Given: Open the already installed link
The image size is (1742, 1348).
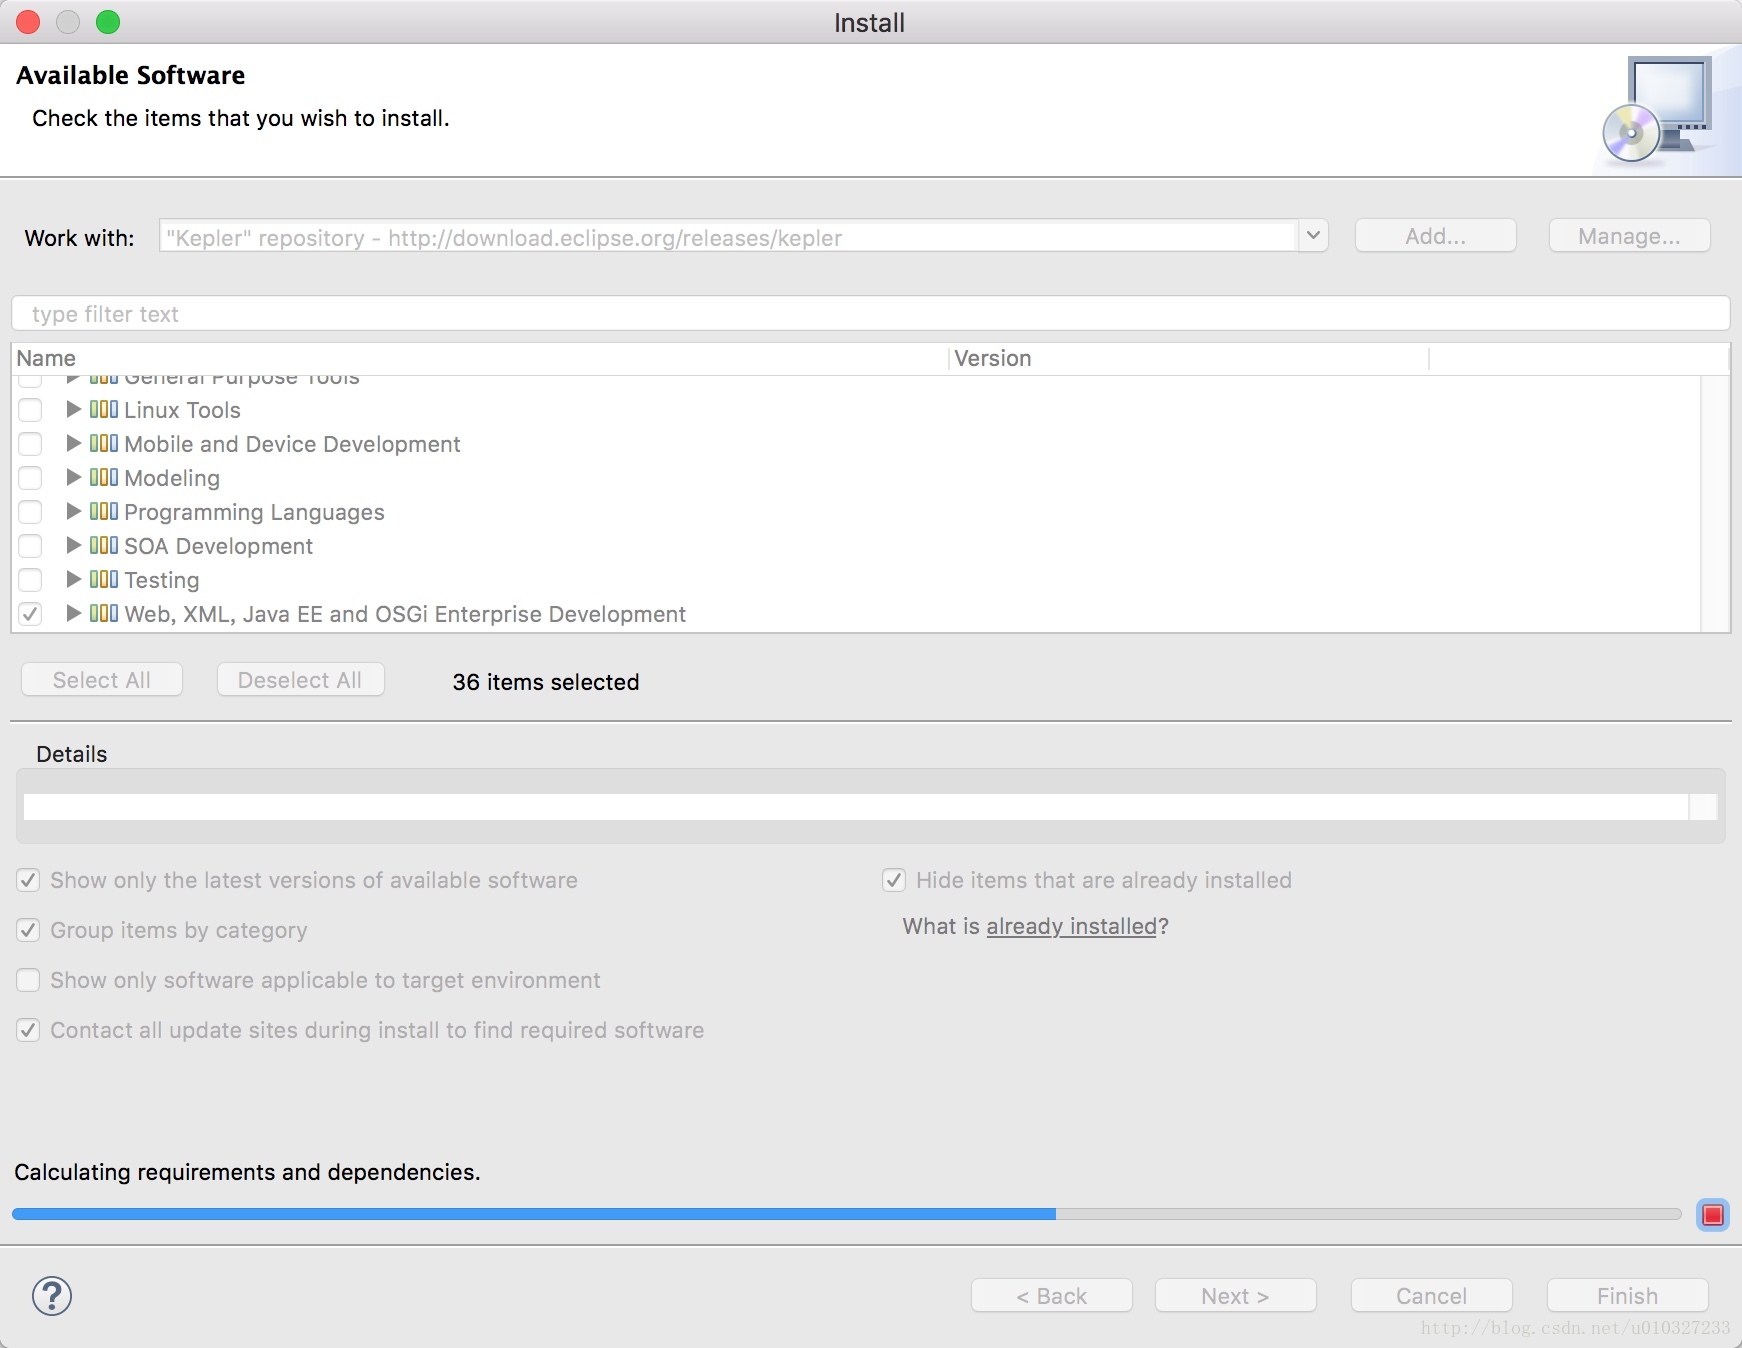Looking at the screenshot, I should pos(1071,927).
